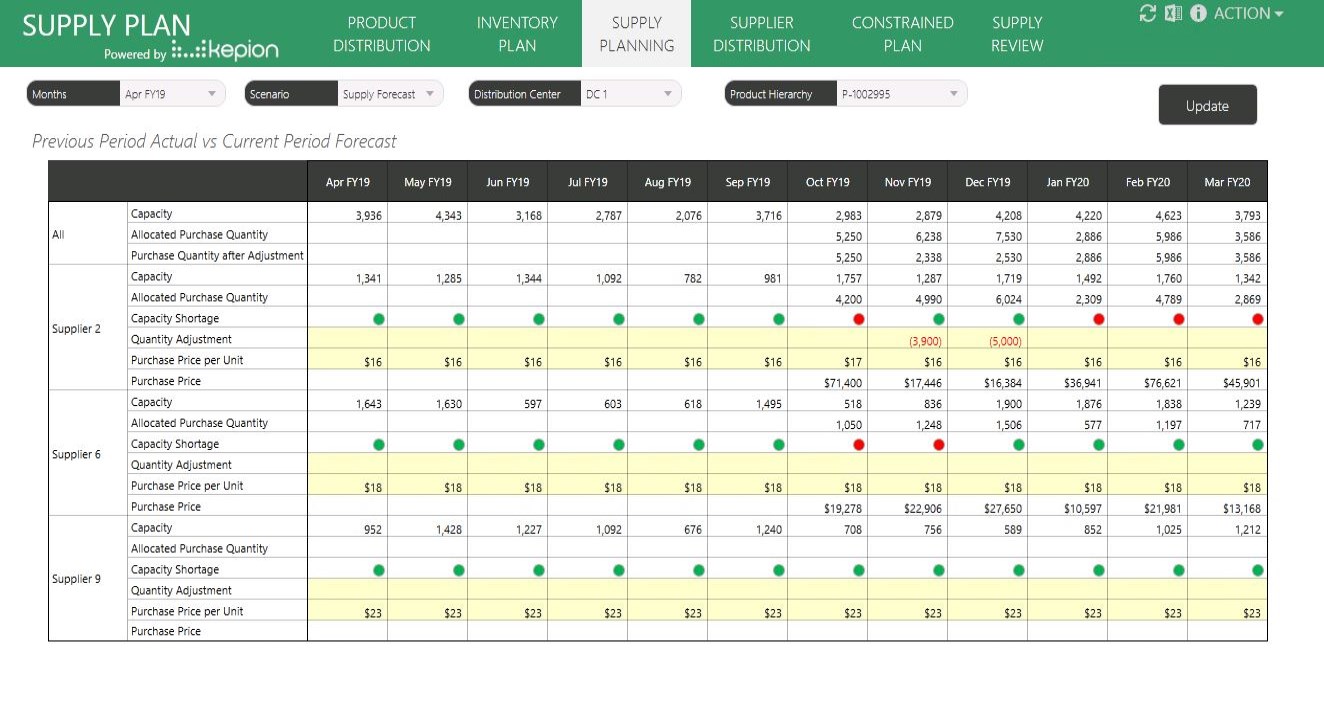Switch to the Product Distribution tab
The width and height of the screenshot is (1324, 720).
pyautogui.click(x=381, y=34)
